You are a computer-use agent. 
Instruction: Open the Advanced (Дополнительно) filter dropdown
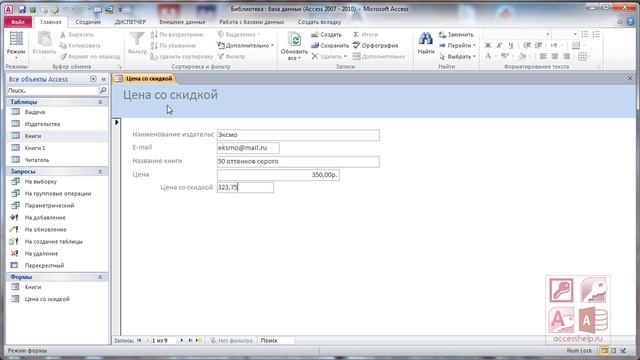pyautogui.click(x=245, y=46)
